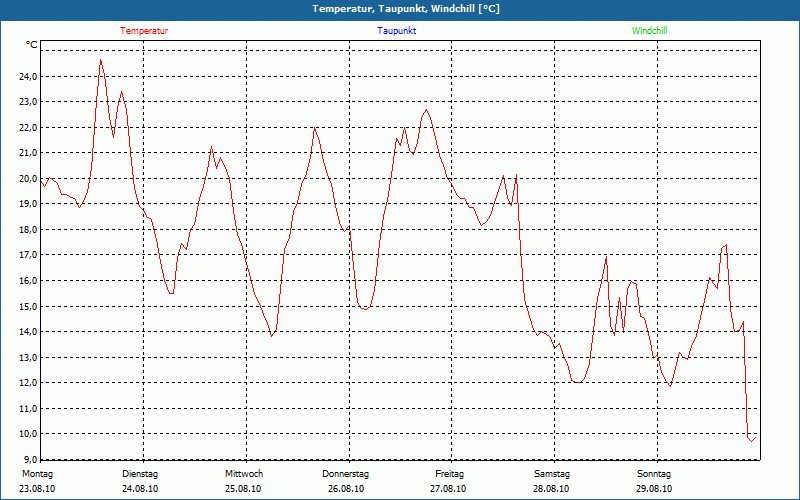The width and height of the screenshot is (800, 500).
Task: Click the 20,0 value on the y-axis
Action: (28, 179)
